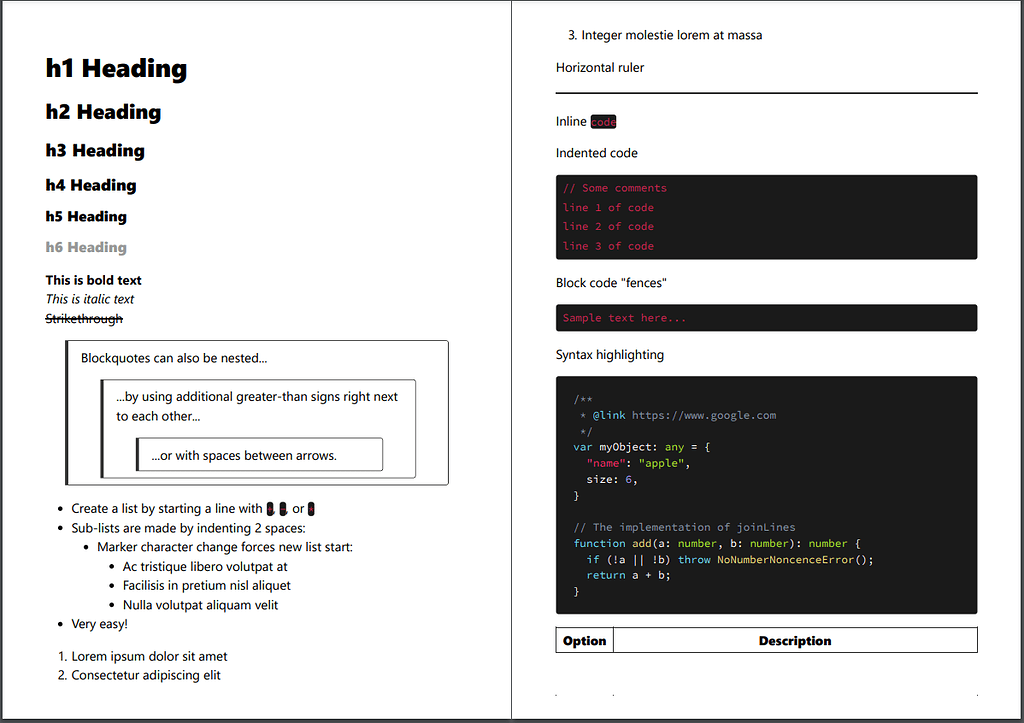Click the Description table header cell

pyautogui.click(x=795, y=640)
